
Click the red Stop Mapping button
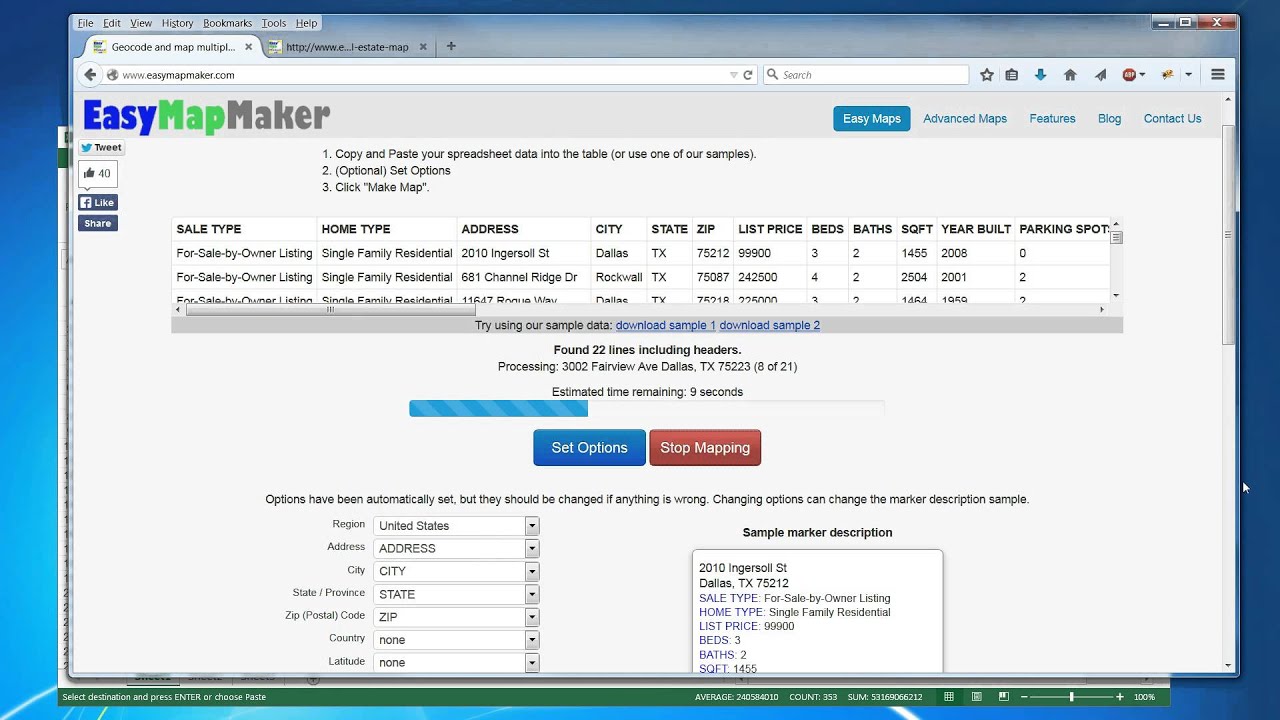click(705, 448)
